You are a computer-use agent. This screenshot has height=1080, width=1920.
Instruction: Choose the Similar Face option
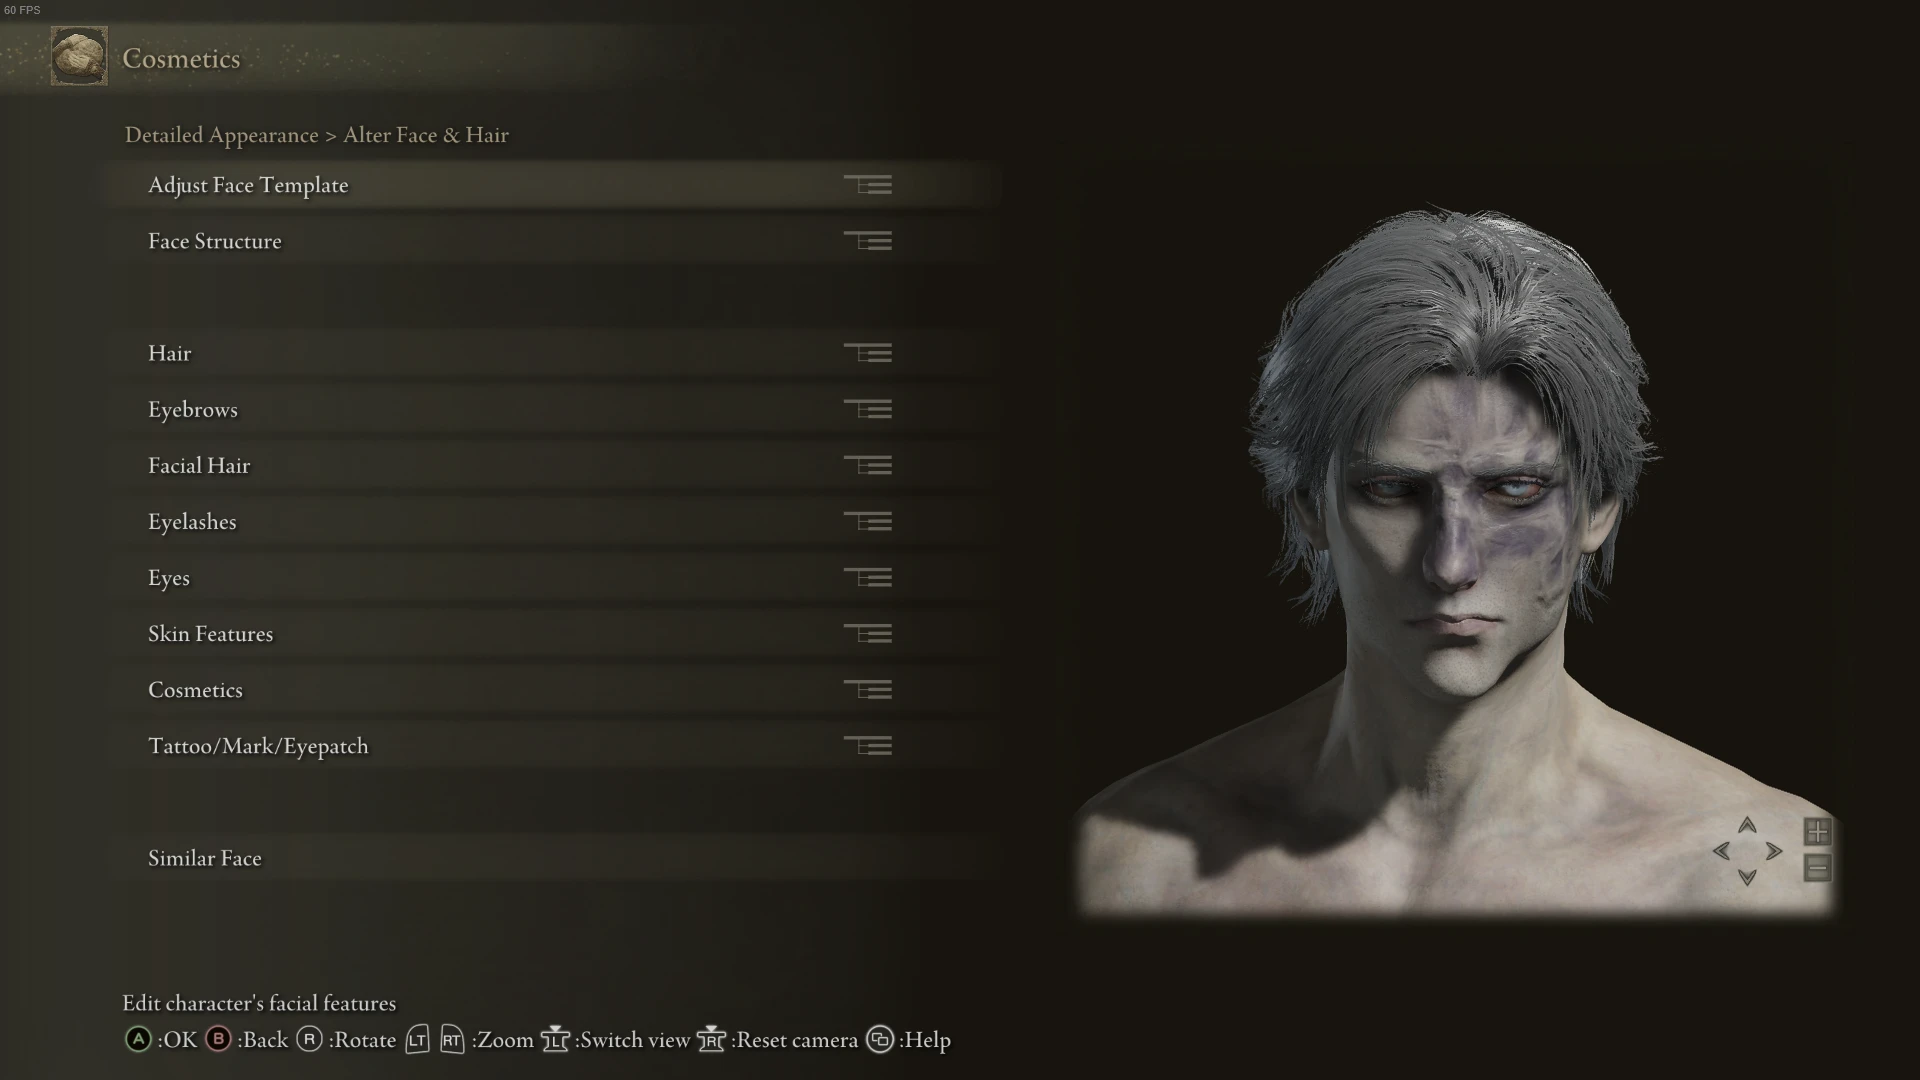[552, 858]
